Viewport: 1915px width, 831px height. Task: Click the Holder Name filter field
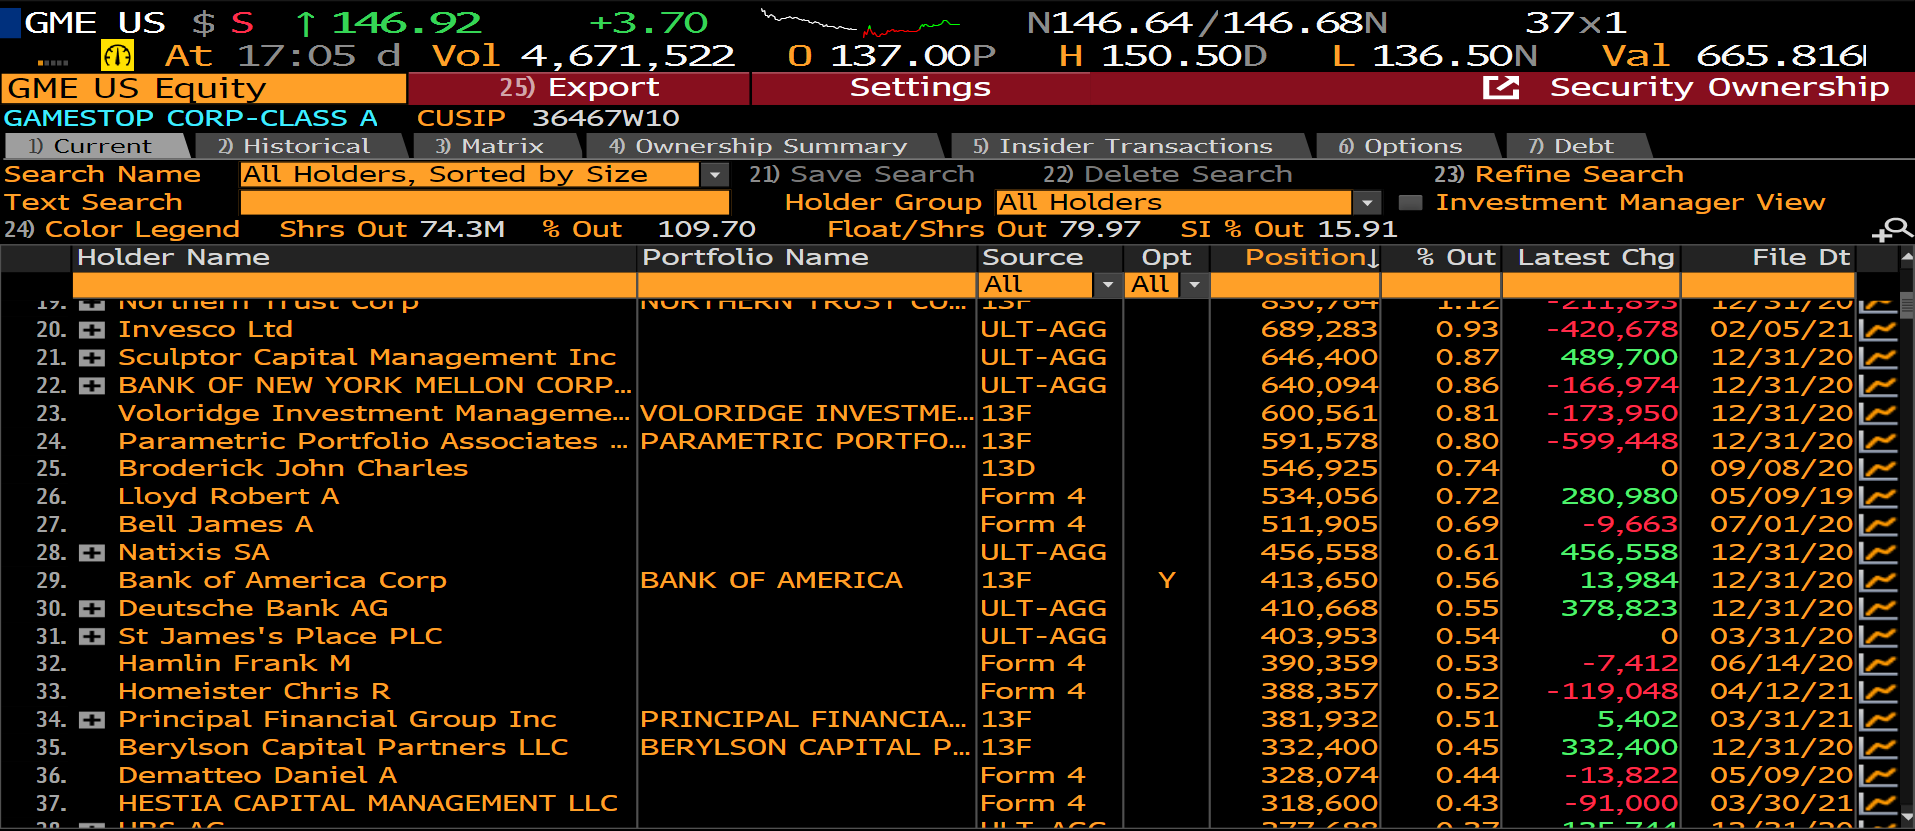pyautogui.click(x=354, y=285)
